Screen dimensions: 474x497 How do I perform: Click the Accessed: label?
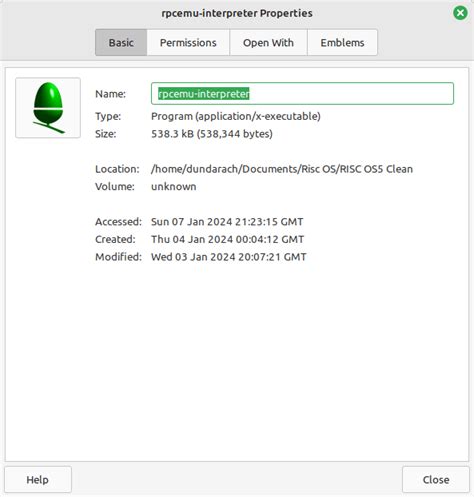pos(118,222)
